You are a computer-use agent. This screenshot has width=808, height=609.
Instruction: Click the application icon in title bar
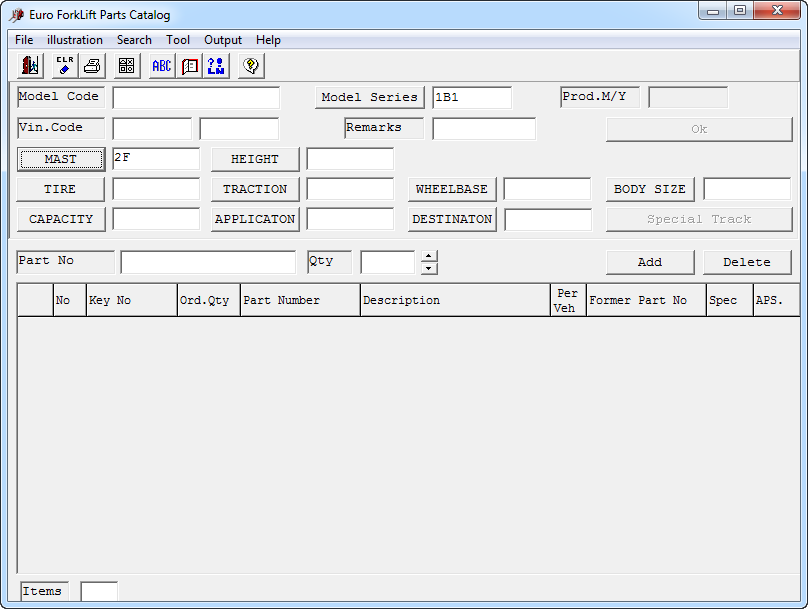16,15
